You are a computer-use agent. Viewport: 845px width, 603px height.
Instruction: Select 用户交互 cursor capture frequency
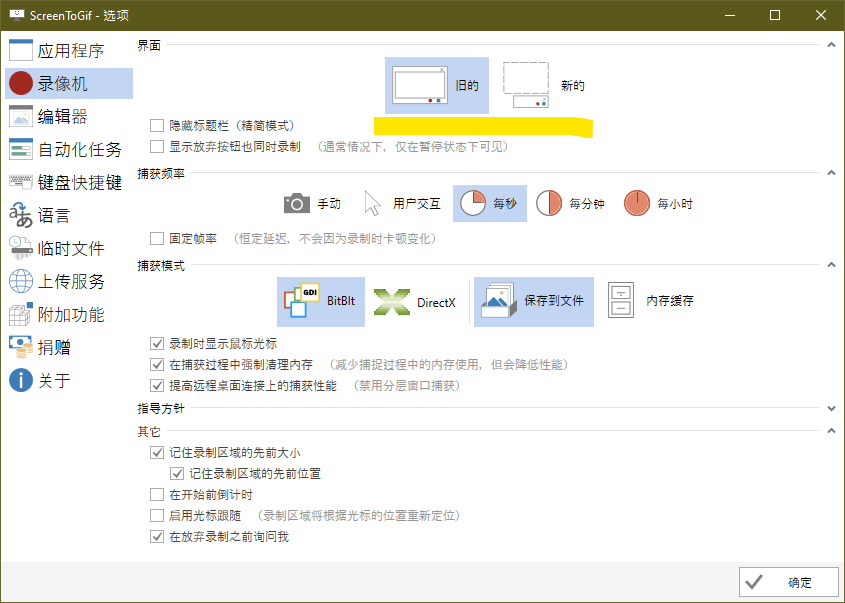(x=403, y=203)
